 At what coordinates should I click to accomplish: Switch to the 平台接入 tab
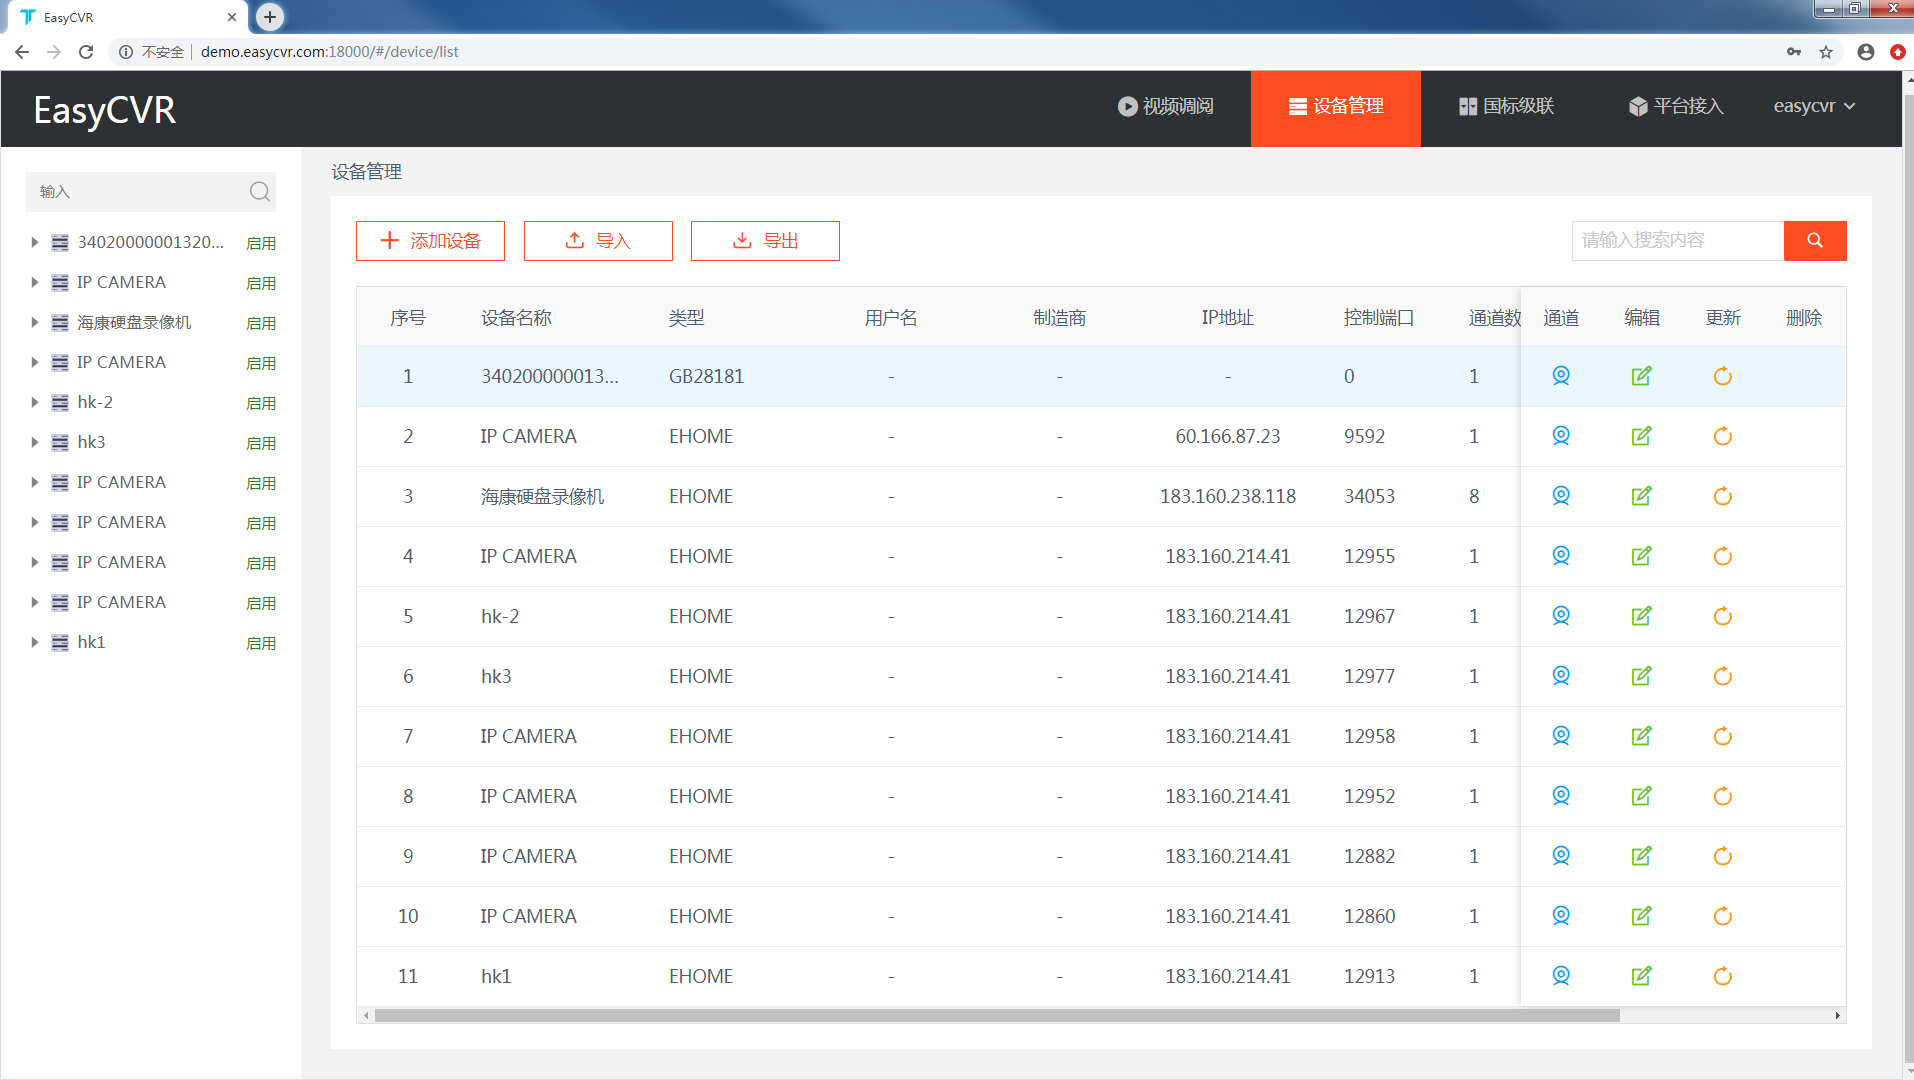click(1676, 106)
